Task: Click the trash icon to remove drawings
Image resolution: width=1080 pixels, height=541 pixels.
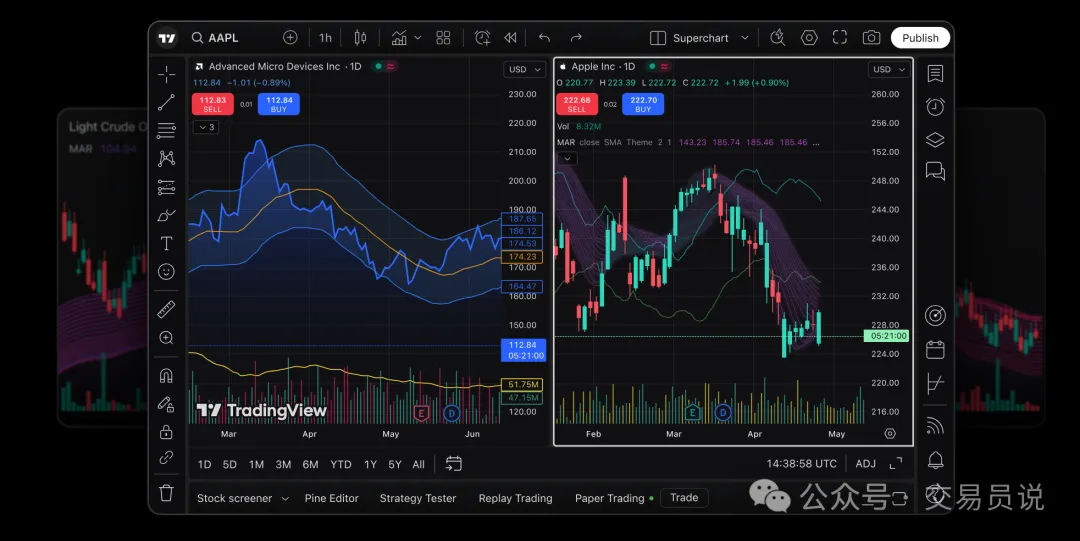Action: [x=166, y=493]
